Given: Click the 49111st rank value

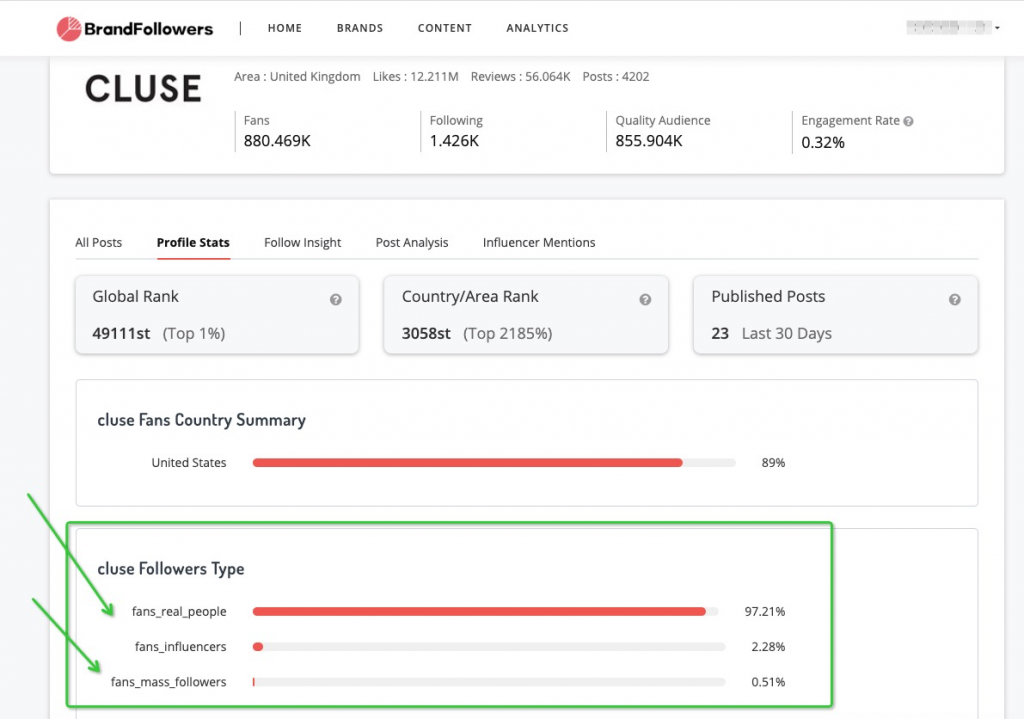Looking at the screenshot, I should [x=121, y=333].
